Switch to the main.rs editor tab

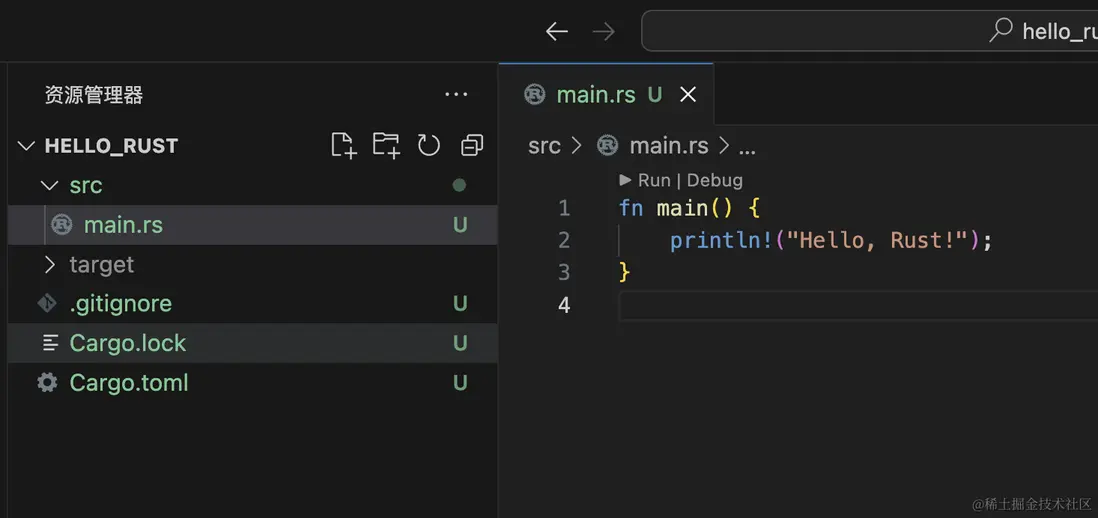click(595, 95)
